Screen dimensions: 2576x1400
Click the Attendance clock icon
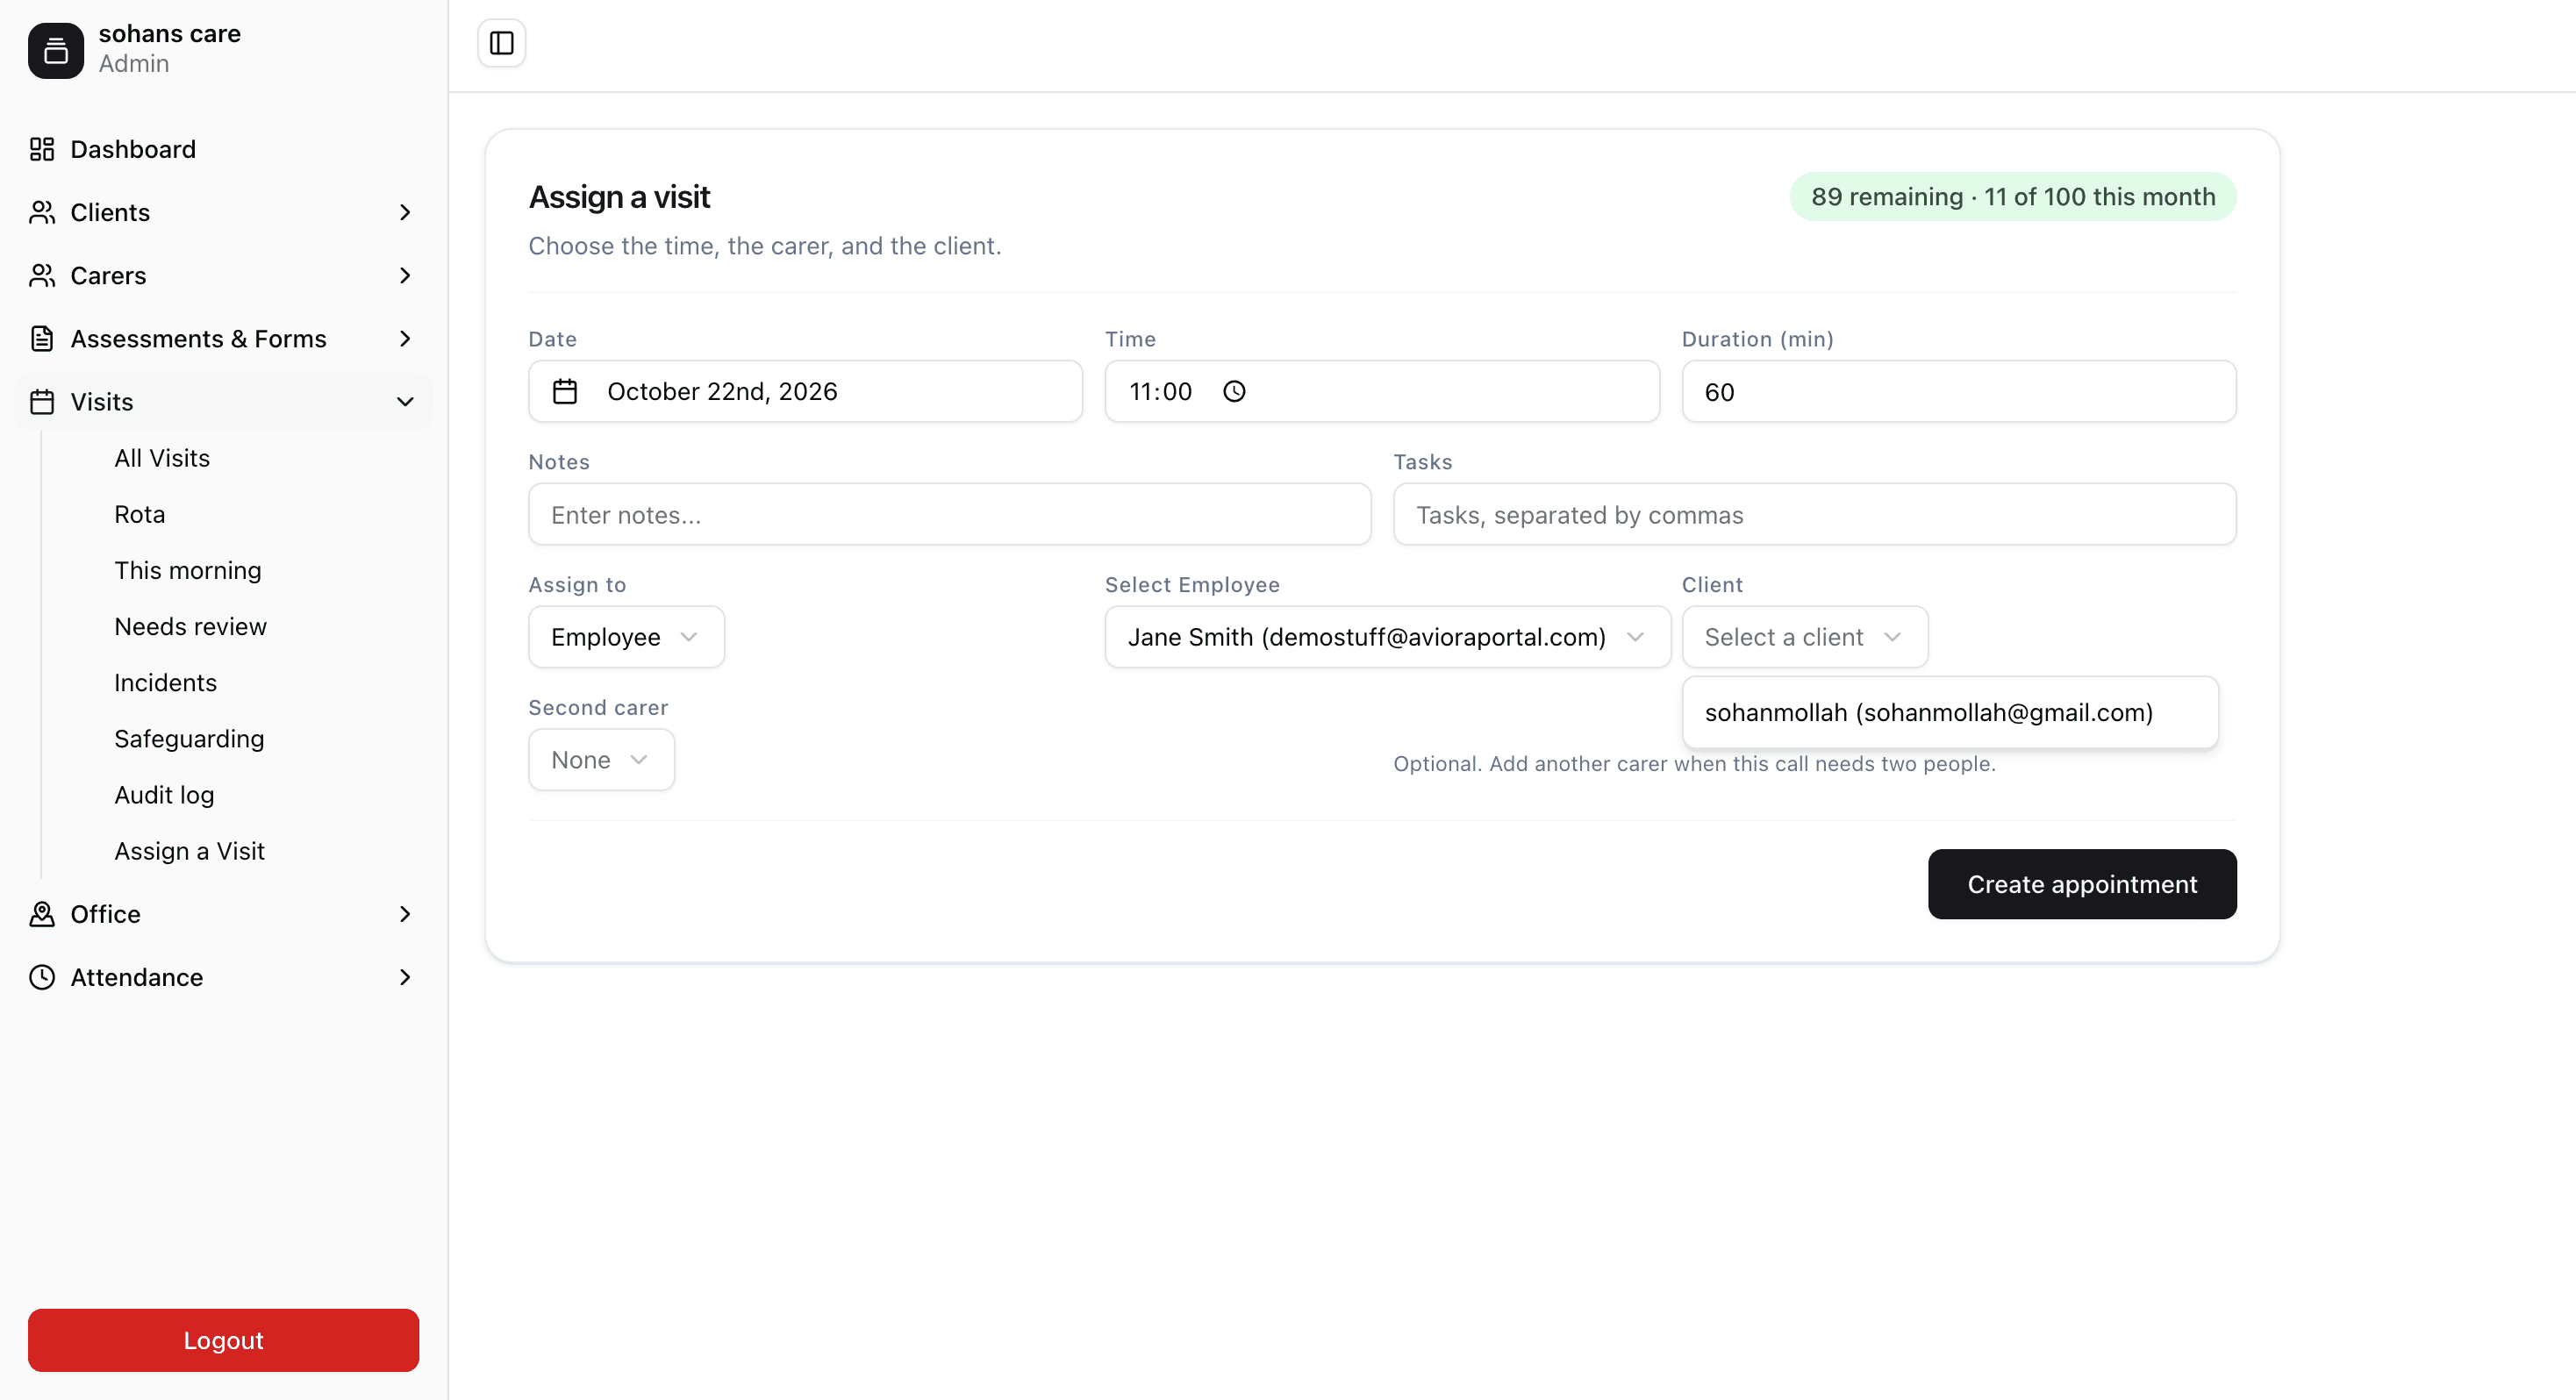click(x=42, y=977)
